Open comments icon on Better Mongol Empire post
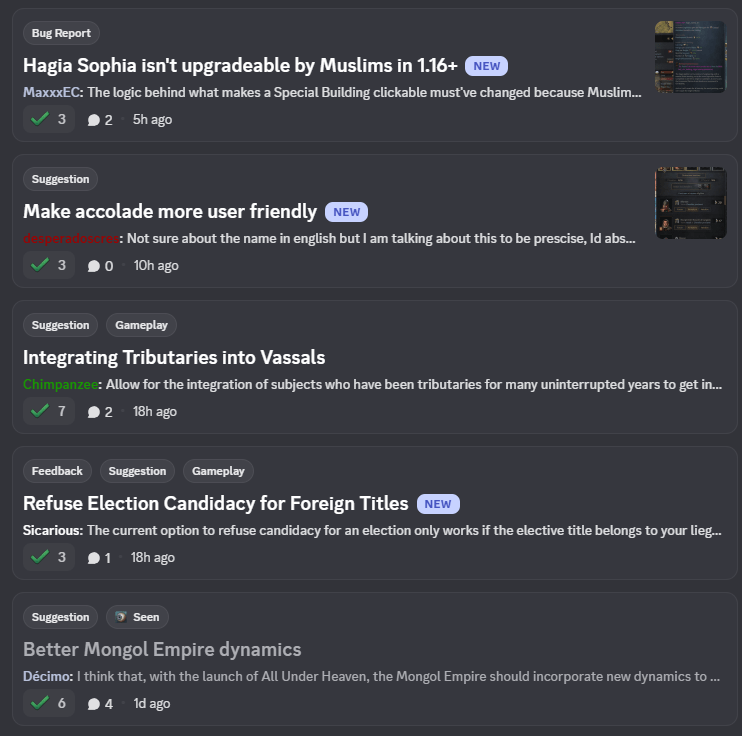Screen dimensions: 742x736 [x=94, y=704]
